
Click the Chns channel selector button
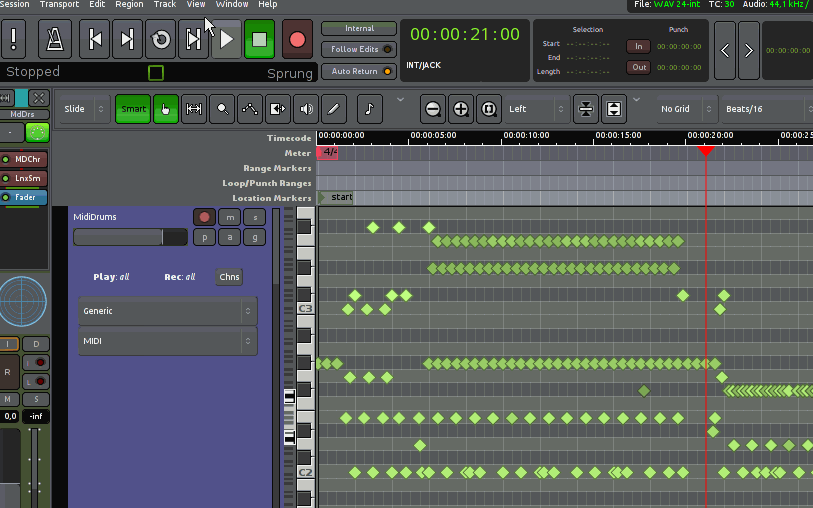point(229,277)
